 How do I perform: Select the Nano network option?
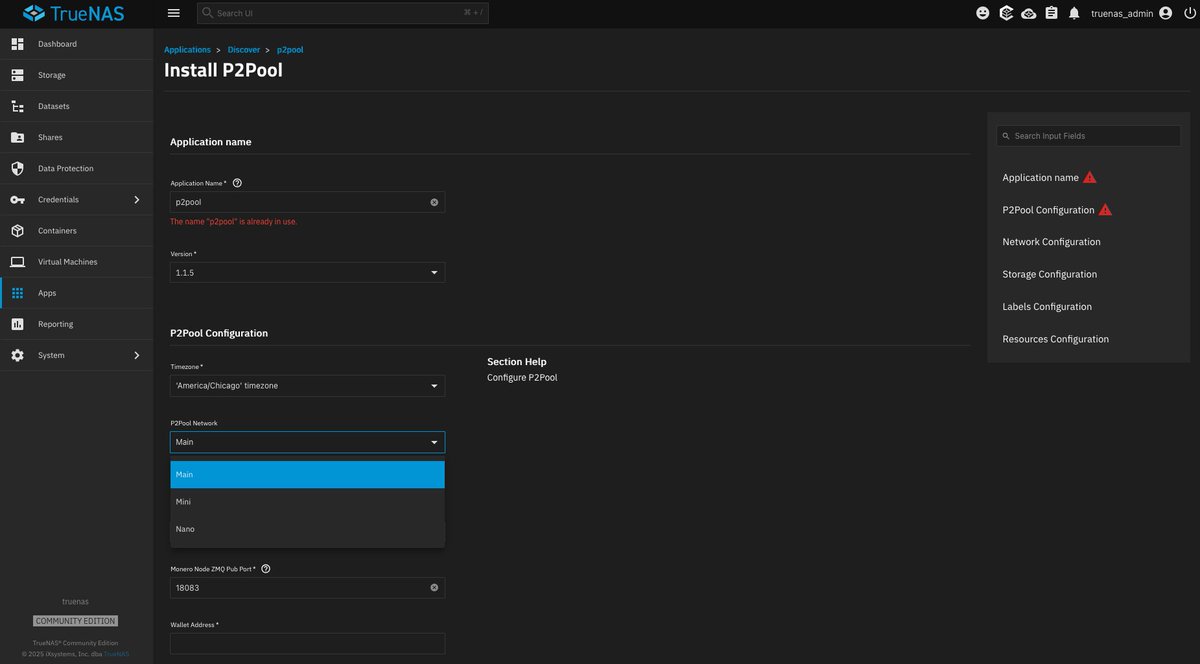coord(307,529)
